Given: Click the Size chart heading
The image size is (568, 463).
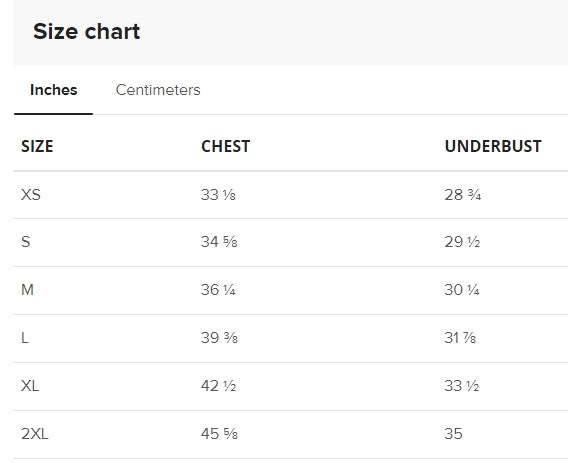Looking at the screenshot, I should tap(86, 32).
